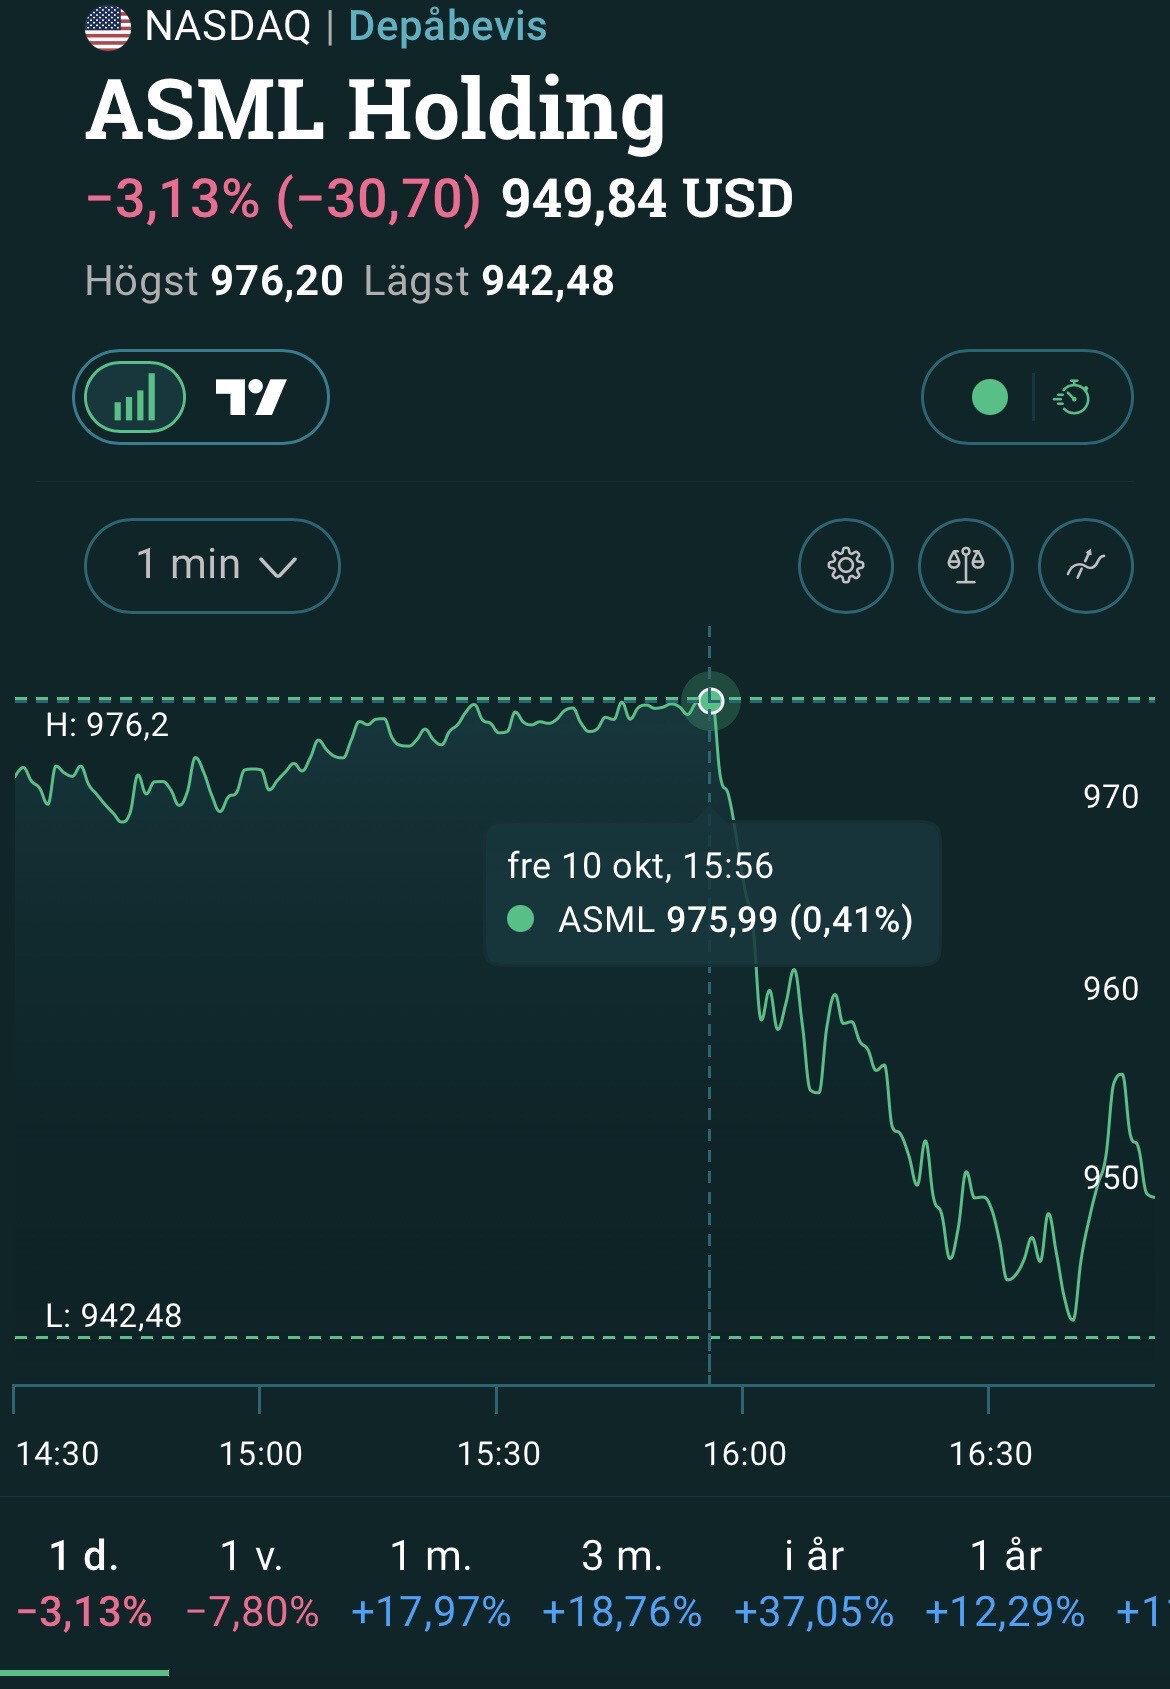Screen dimensions: 1170x1689
Task: Switch to TradingView chart mode
Action: point(251,397)
